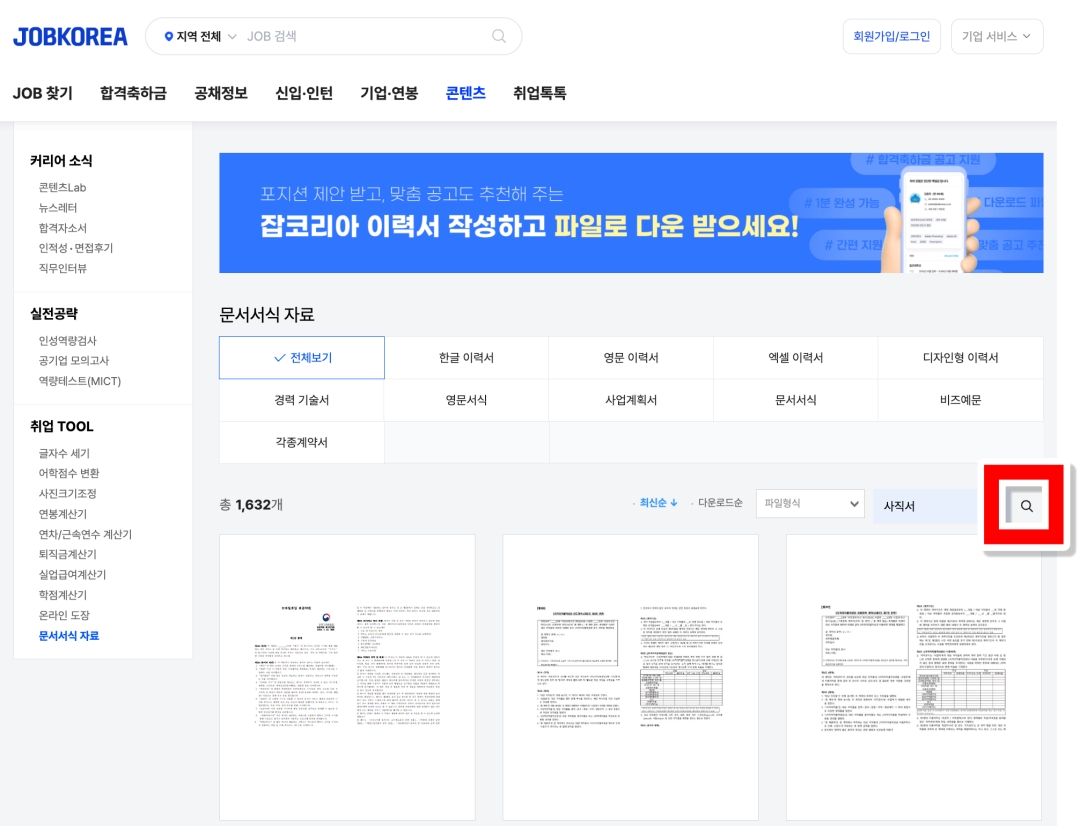Screen dimensions: 1080x826
Task: Open 연차/근속연수 계산기 tool
Action: (85, 534)
